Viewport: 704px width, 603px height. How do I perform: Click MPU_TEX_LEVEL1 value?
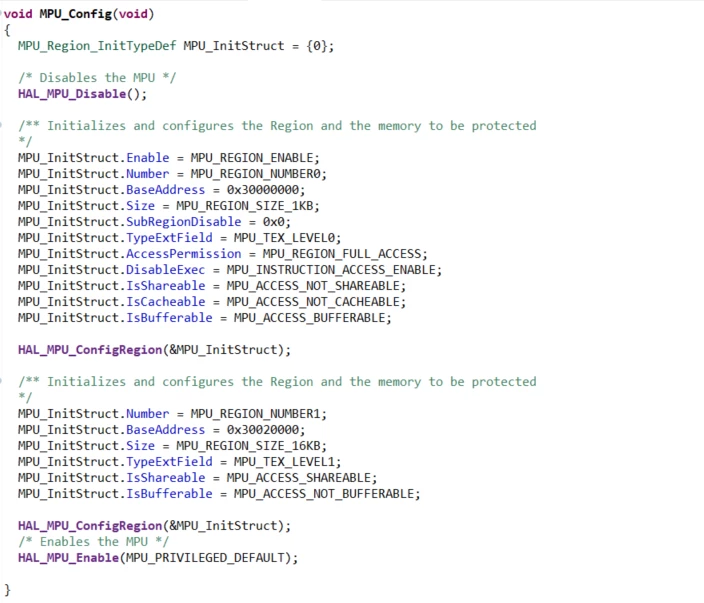285,462
